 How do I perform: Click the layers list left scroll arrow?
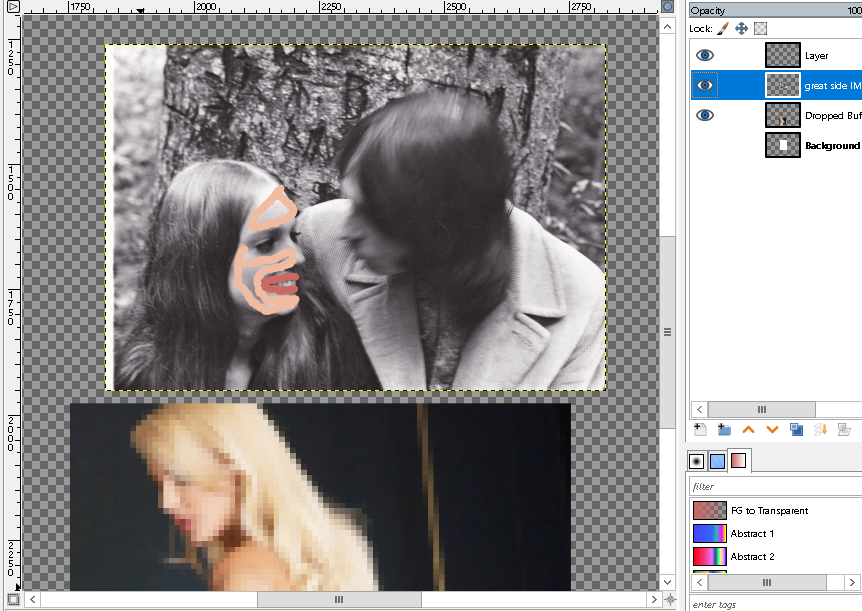(x=698, y=409)
